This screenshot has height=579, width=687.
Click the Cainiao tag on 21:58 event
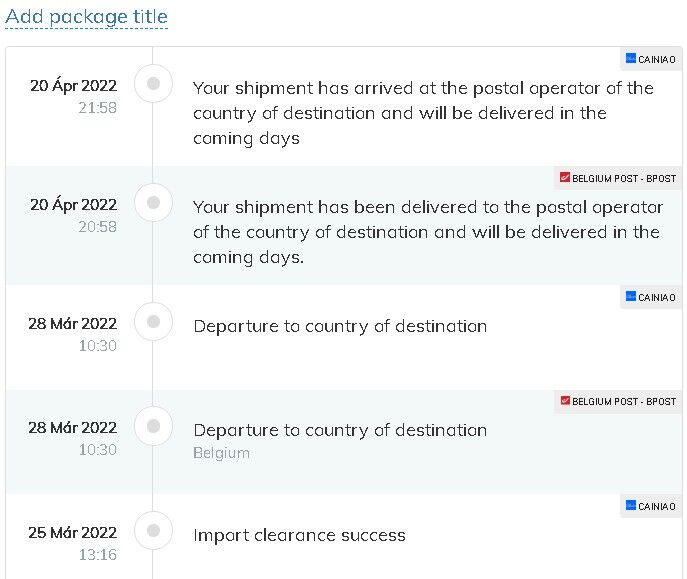[651, 59]
